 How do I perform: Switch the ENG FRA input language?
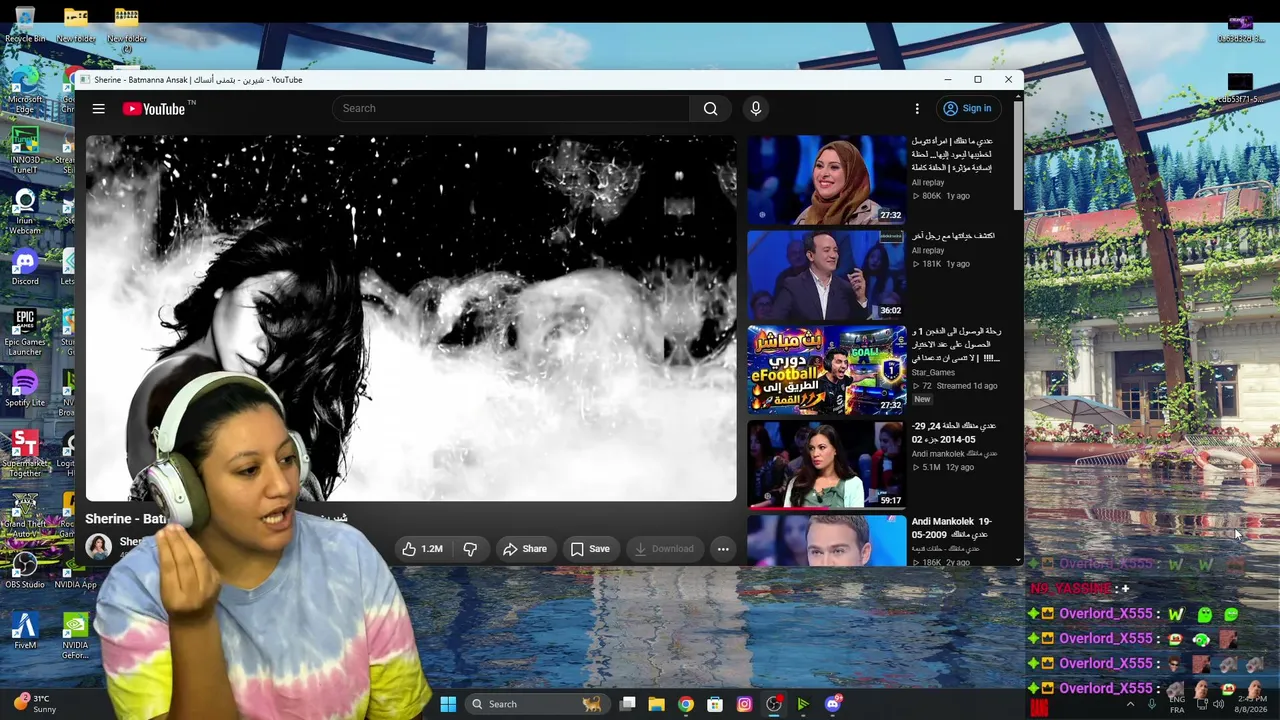[1177, 704]
